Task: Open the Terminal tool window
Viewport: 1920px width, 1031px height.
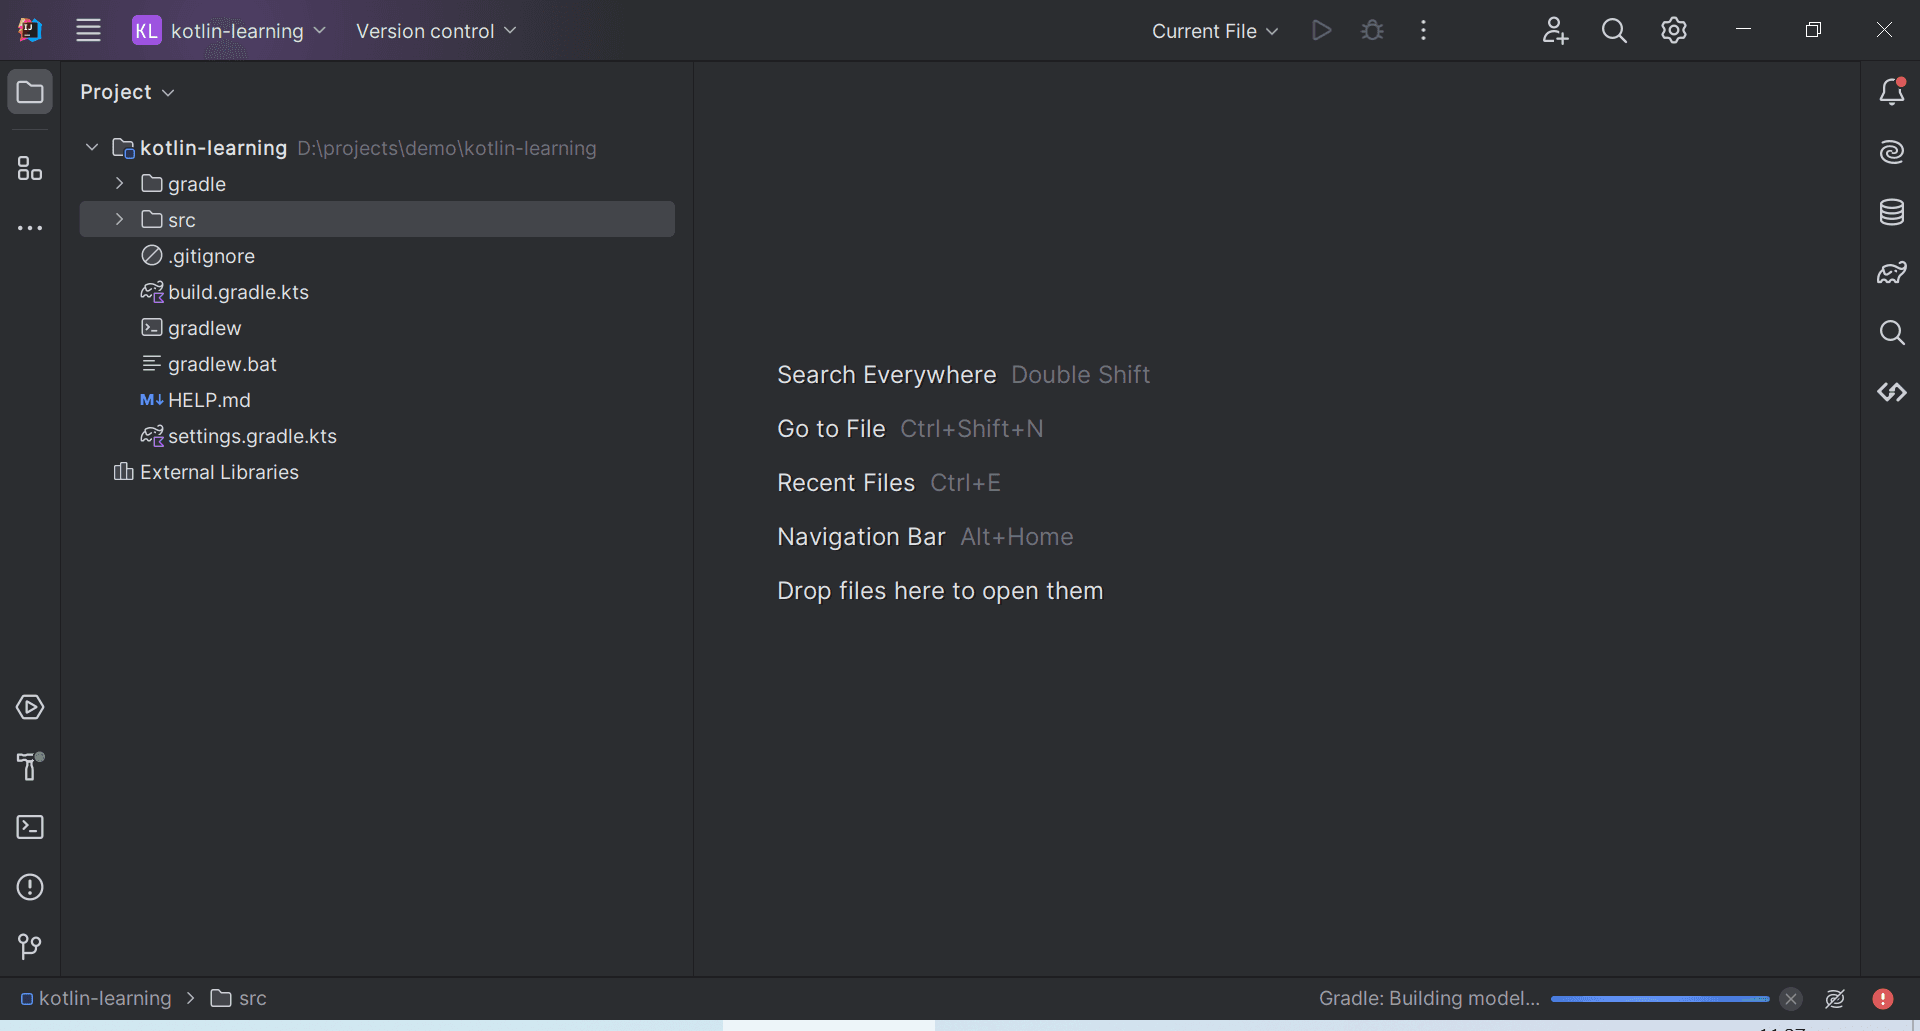Action: 30,827
